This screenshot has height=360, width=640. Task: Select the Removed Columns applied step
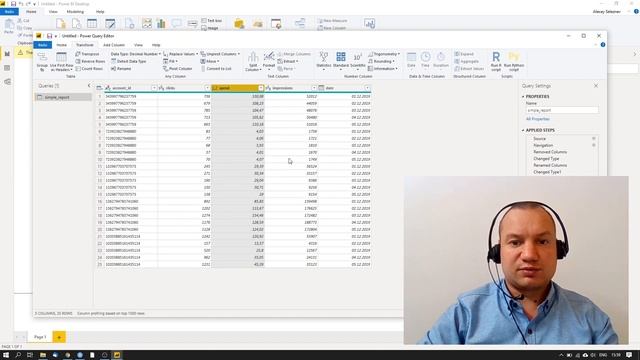coord(550,152)
